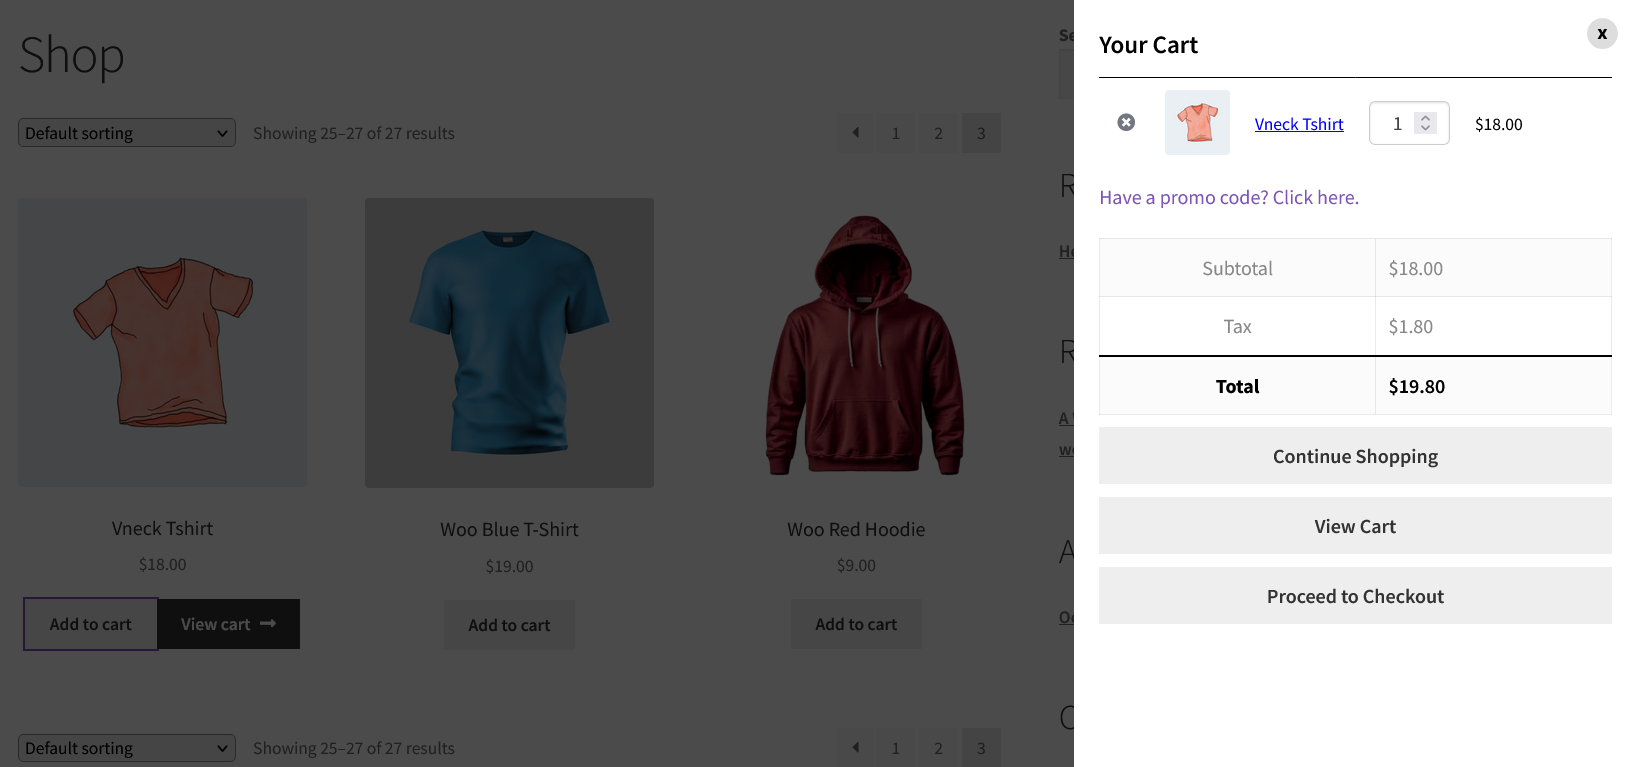Remove the Vneck Tshirt from the cart
Image resolution: width=1635 pixels, height=767 pixels.
1126,122
